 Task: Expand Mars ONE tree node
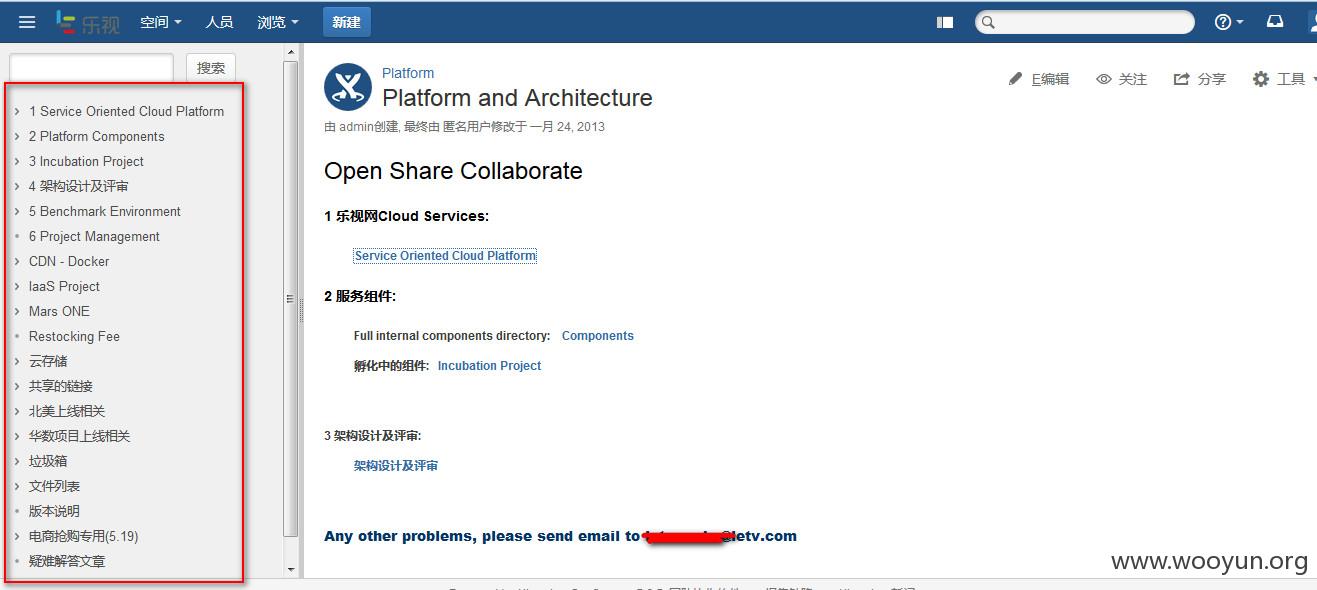[17, 311]
